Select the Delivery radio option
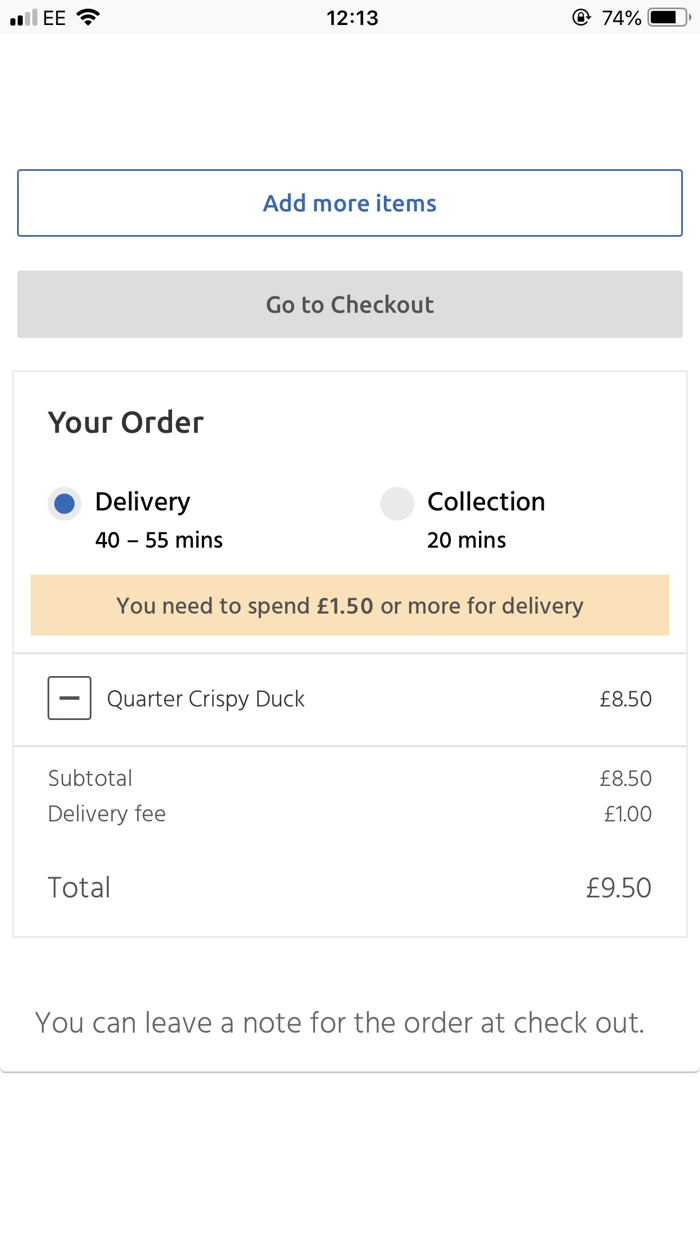The height and width of the screenshot is (1244, 700). click(65, 504)
